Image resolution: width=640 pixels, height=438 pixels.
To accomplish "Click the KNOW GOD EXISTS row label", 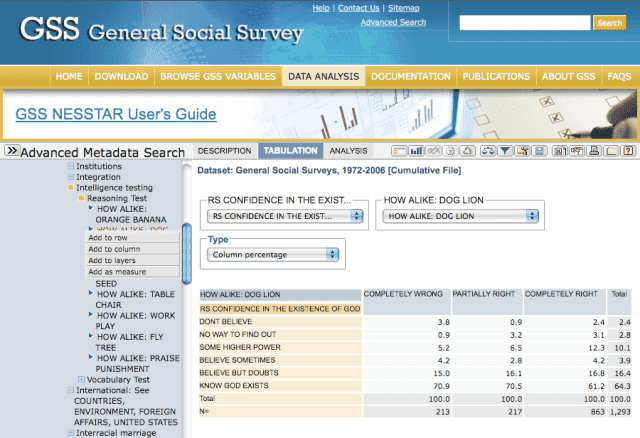I will point(234,386).
